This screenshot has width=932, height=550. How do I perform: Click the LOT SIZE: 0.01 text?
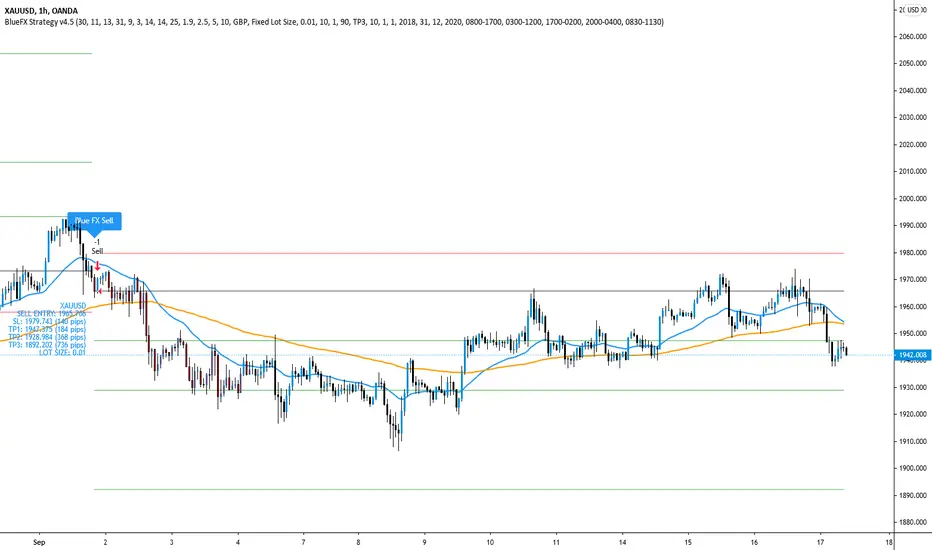62,353
